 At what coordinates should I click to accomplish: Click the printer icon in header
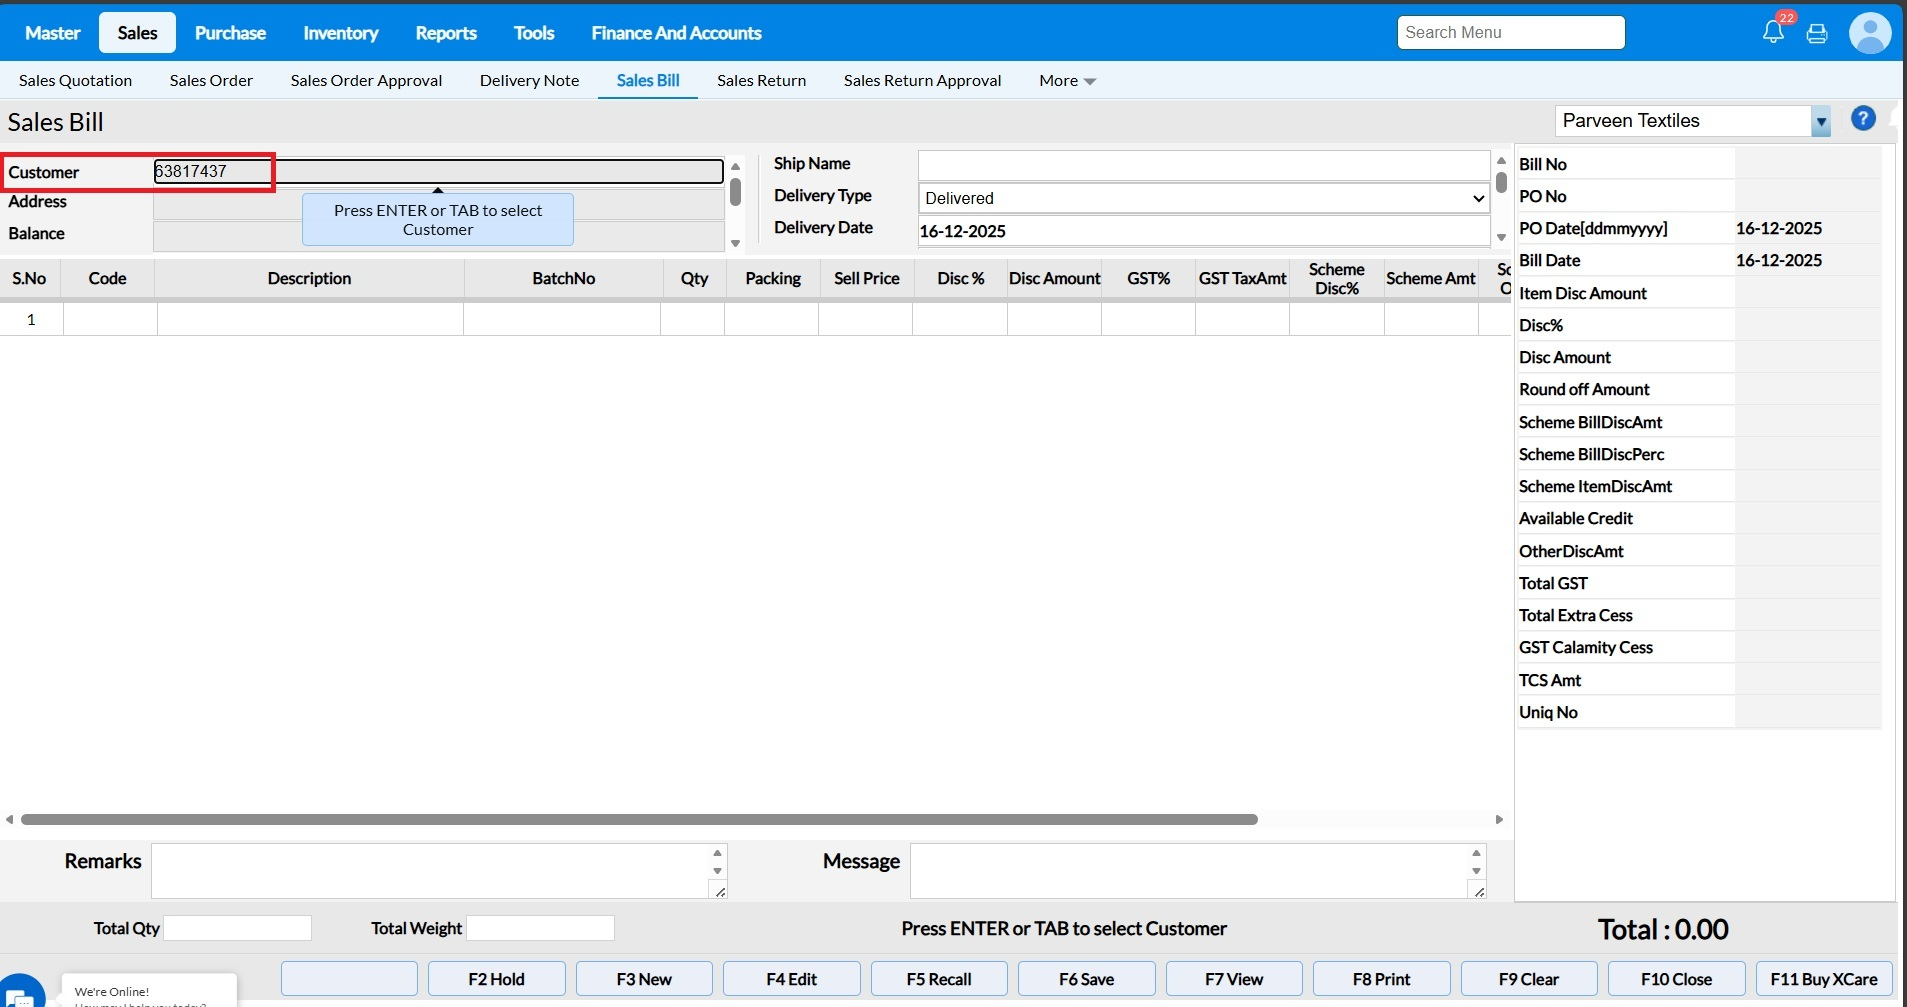pos(1817,33)
